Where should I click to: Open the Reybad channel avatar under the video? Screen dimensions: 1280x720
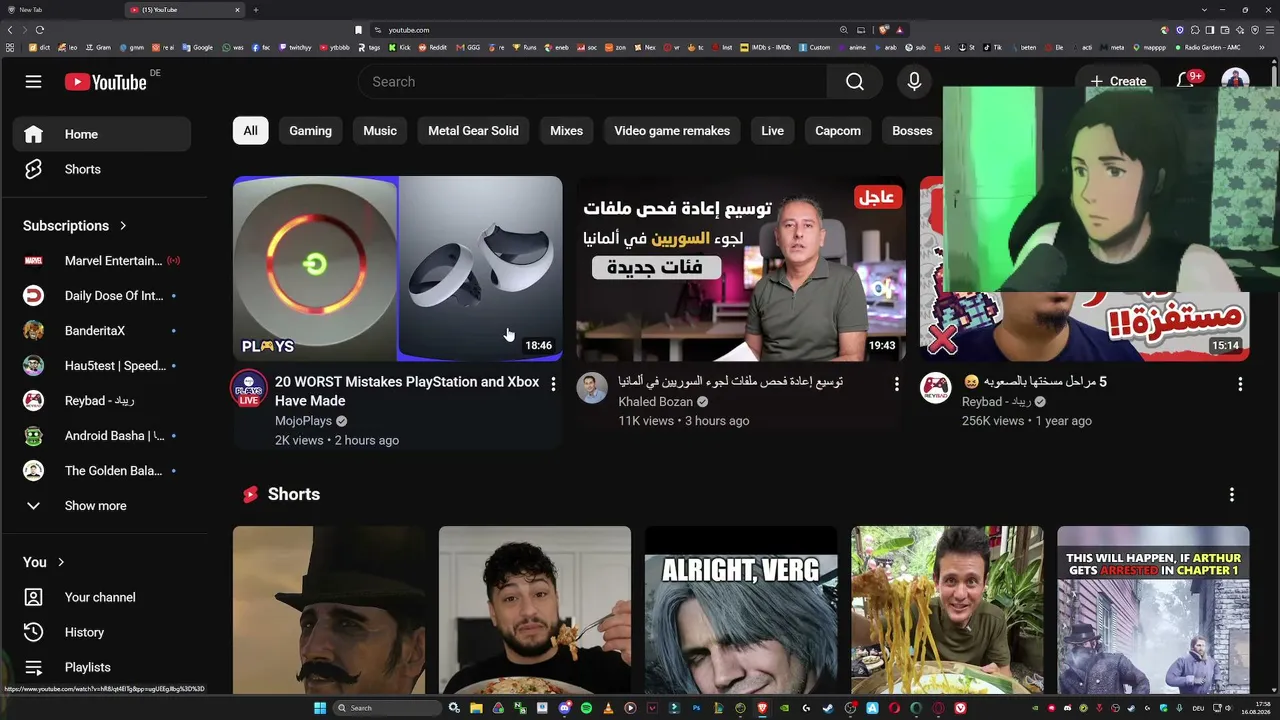coord(935,388)
